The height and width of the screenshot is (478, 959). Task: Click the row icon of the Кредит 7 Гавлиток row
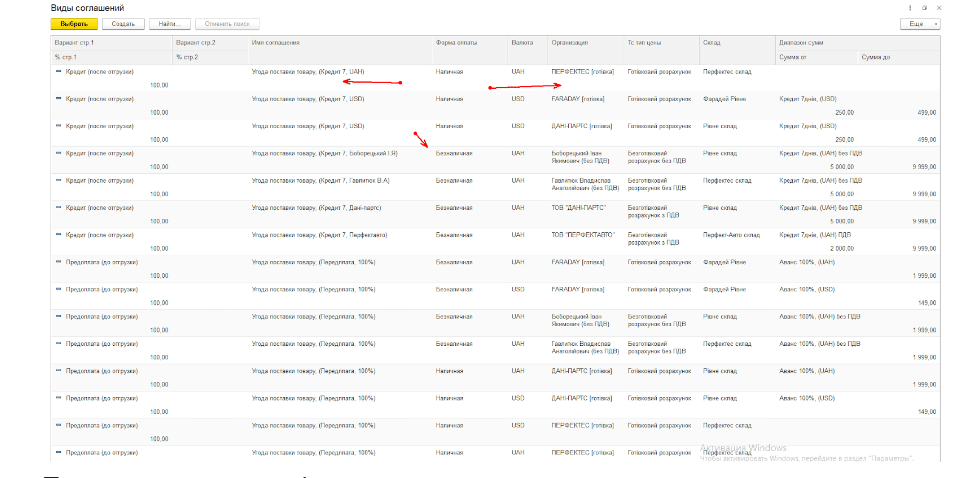pyautogui.click(x=59, y=180)
